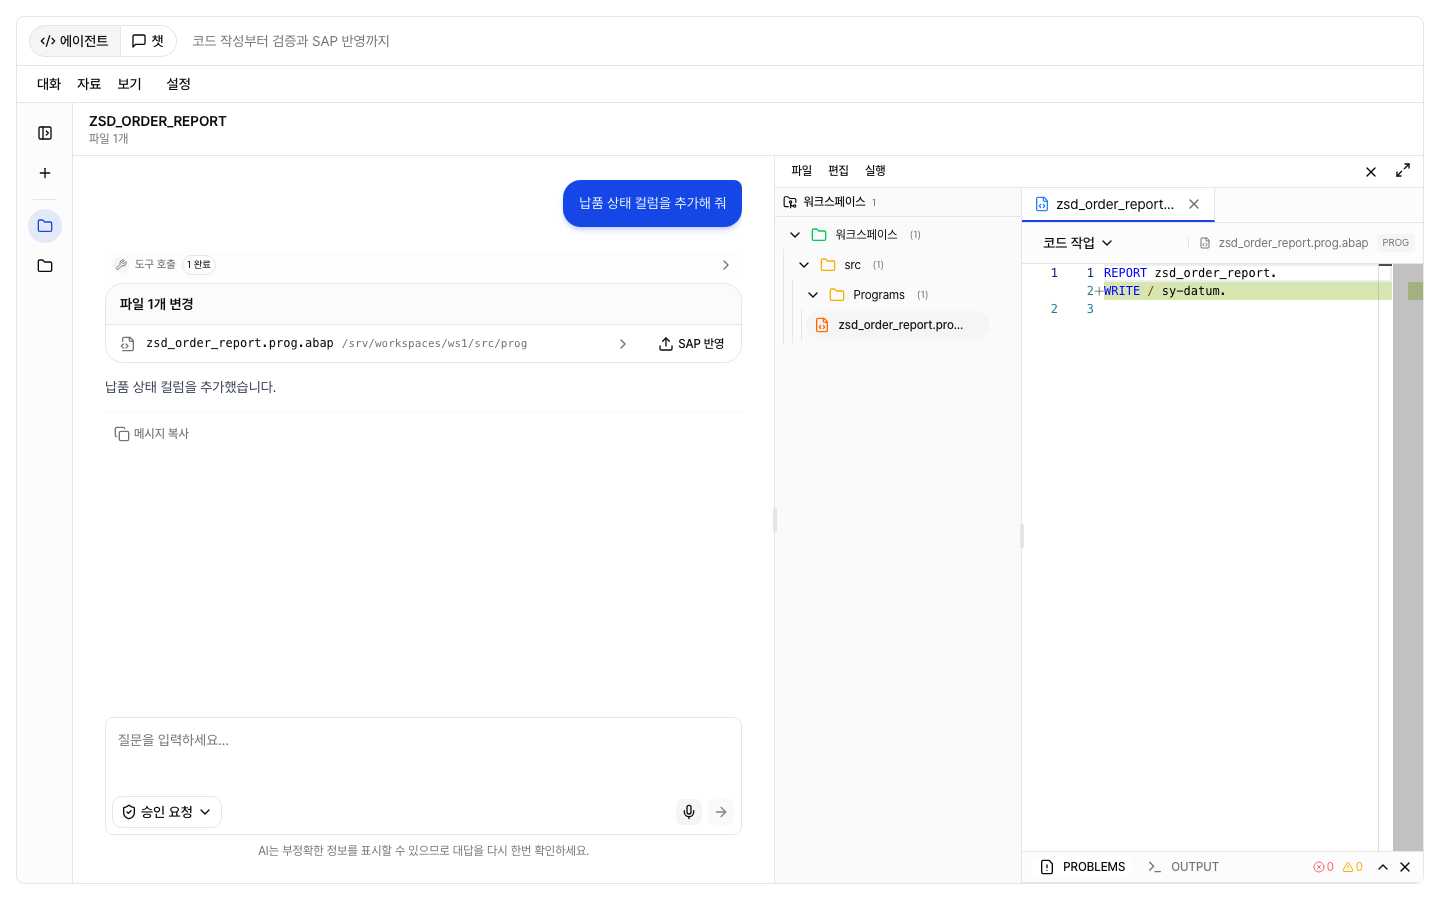This screenshot has width=1440, height=900.
Task: Click the user message 납품 상태 컬럼을 추가해 줘
Action: pos(652,203)
